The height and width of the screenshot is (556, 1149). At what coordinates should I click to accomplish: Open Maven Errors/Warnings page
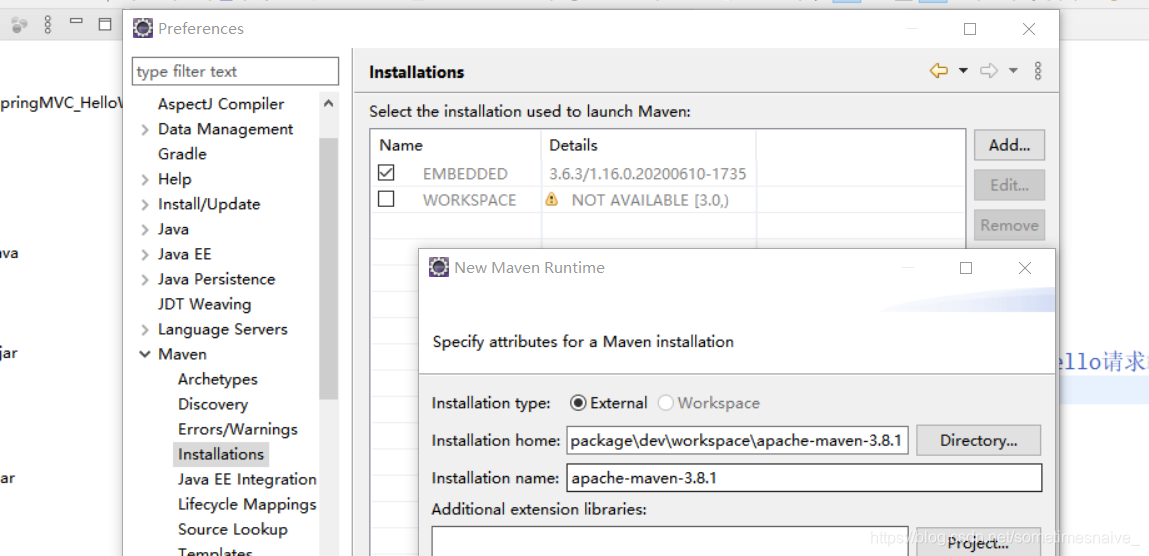(x=237, y=429)
